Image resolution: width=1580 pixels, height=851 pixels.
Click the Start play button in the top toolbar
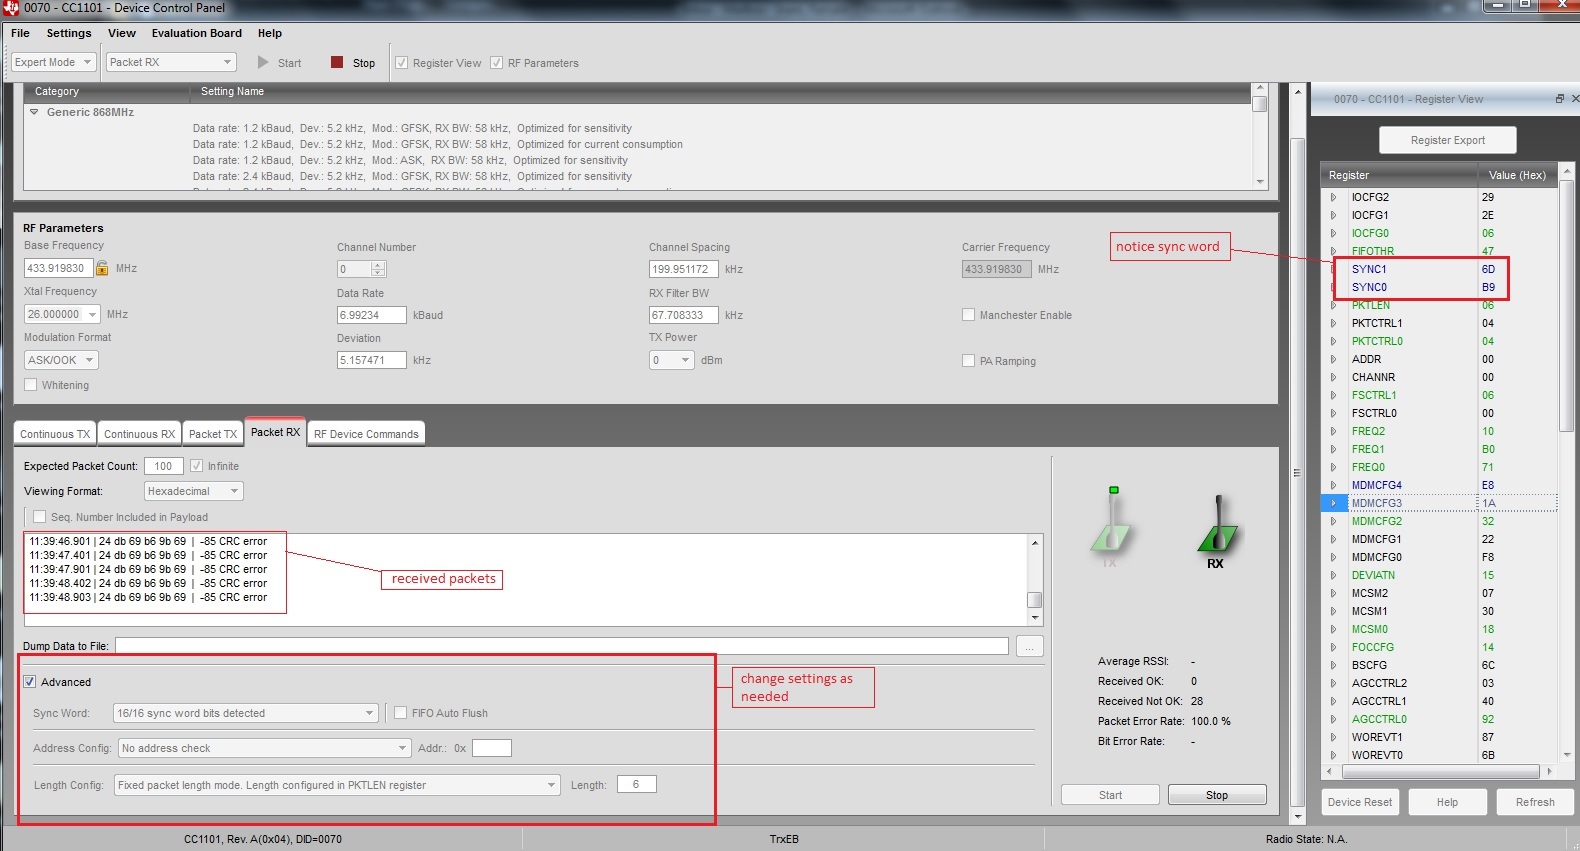279,63
